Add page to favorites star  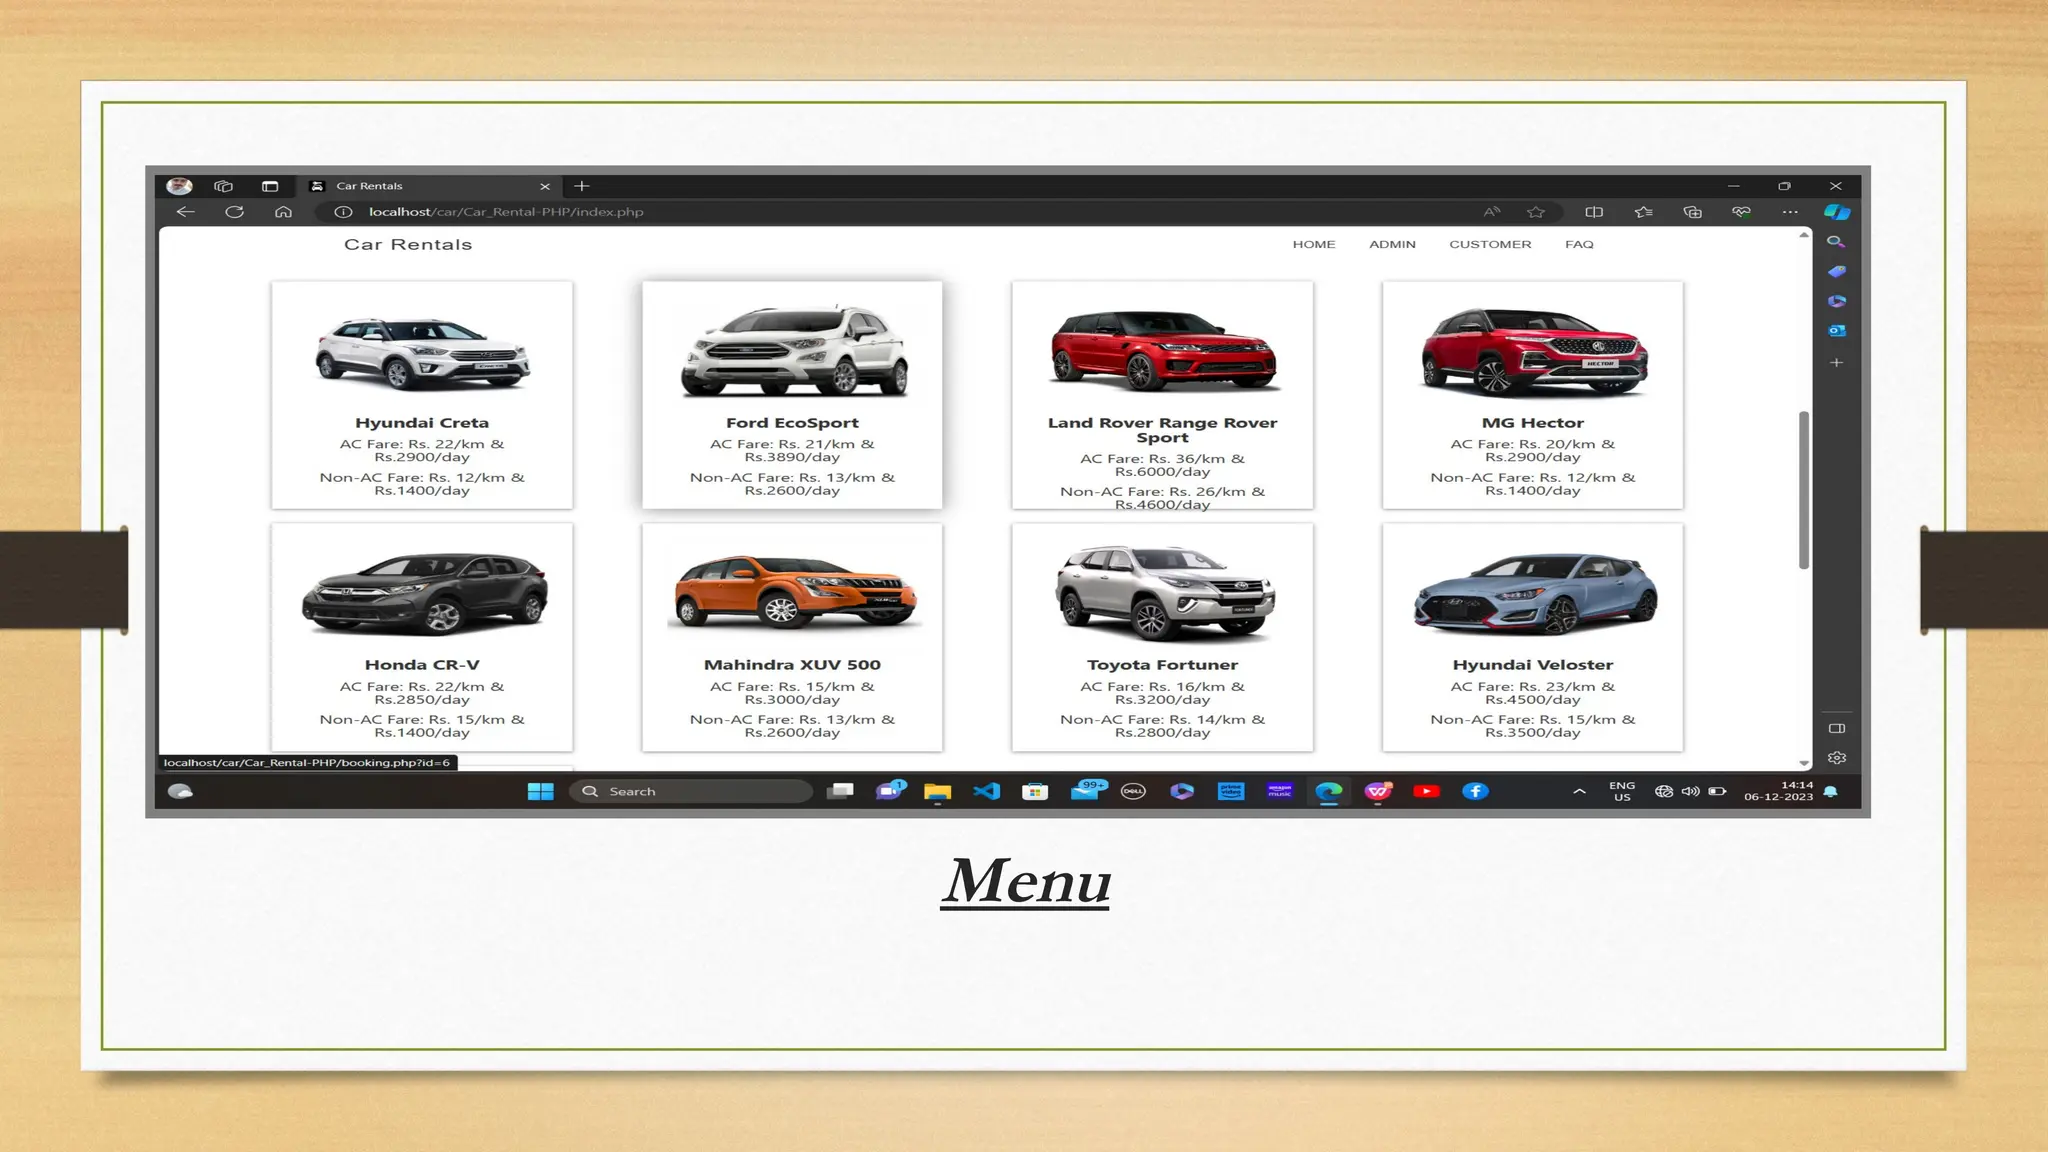[x=1536, y=212]
